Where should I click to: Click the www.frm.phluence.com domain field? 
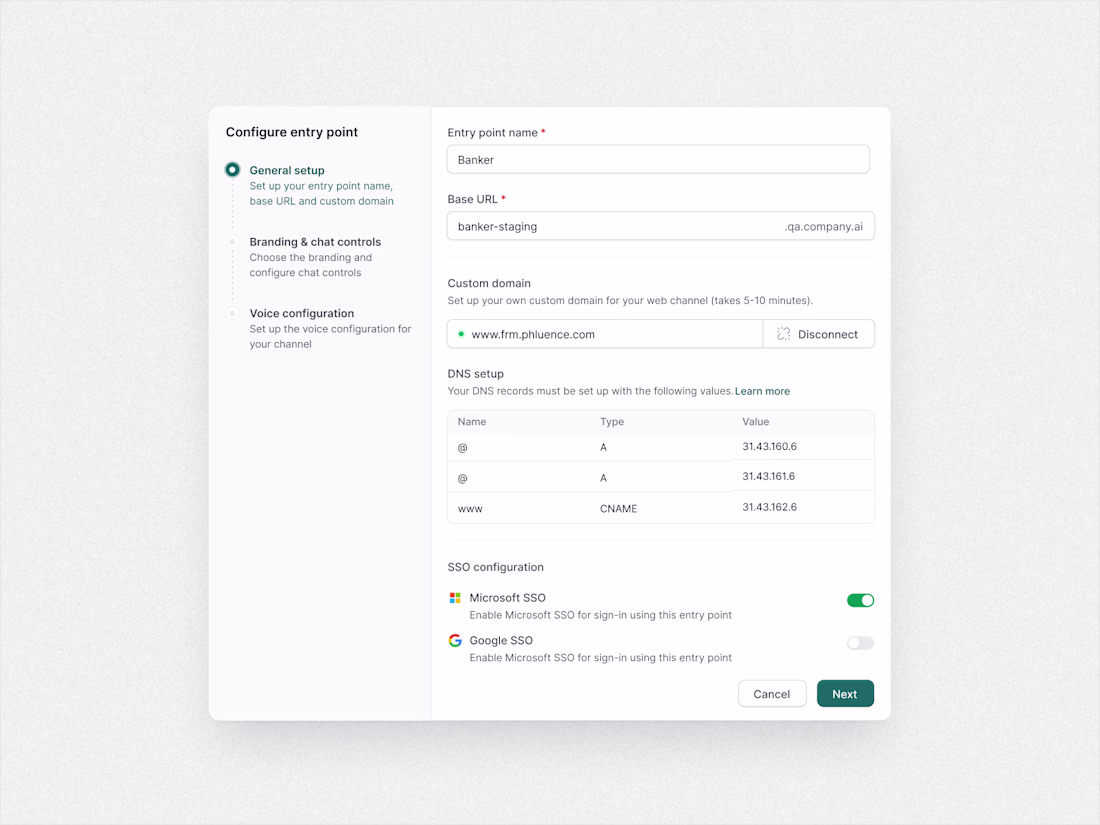[x=605, y=335]
